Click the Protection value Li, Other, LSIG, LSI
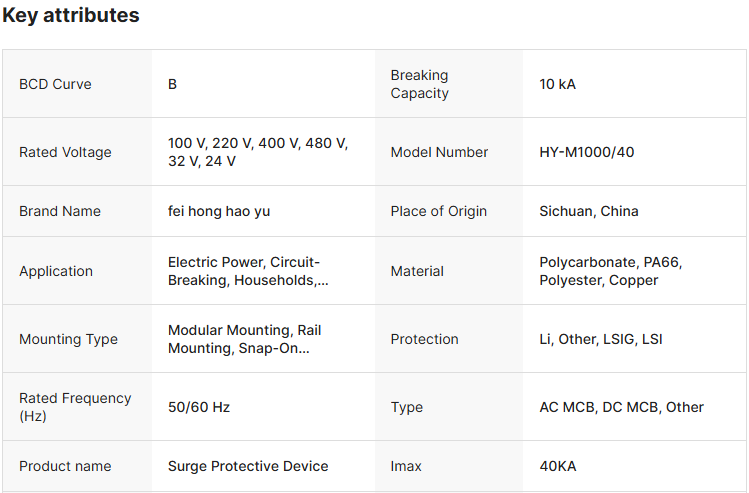Viewport: 749px width, 493px height. [x=601, y=339]
